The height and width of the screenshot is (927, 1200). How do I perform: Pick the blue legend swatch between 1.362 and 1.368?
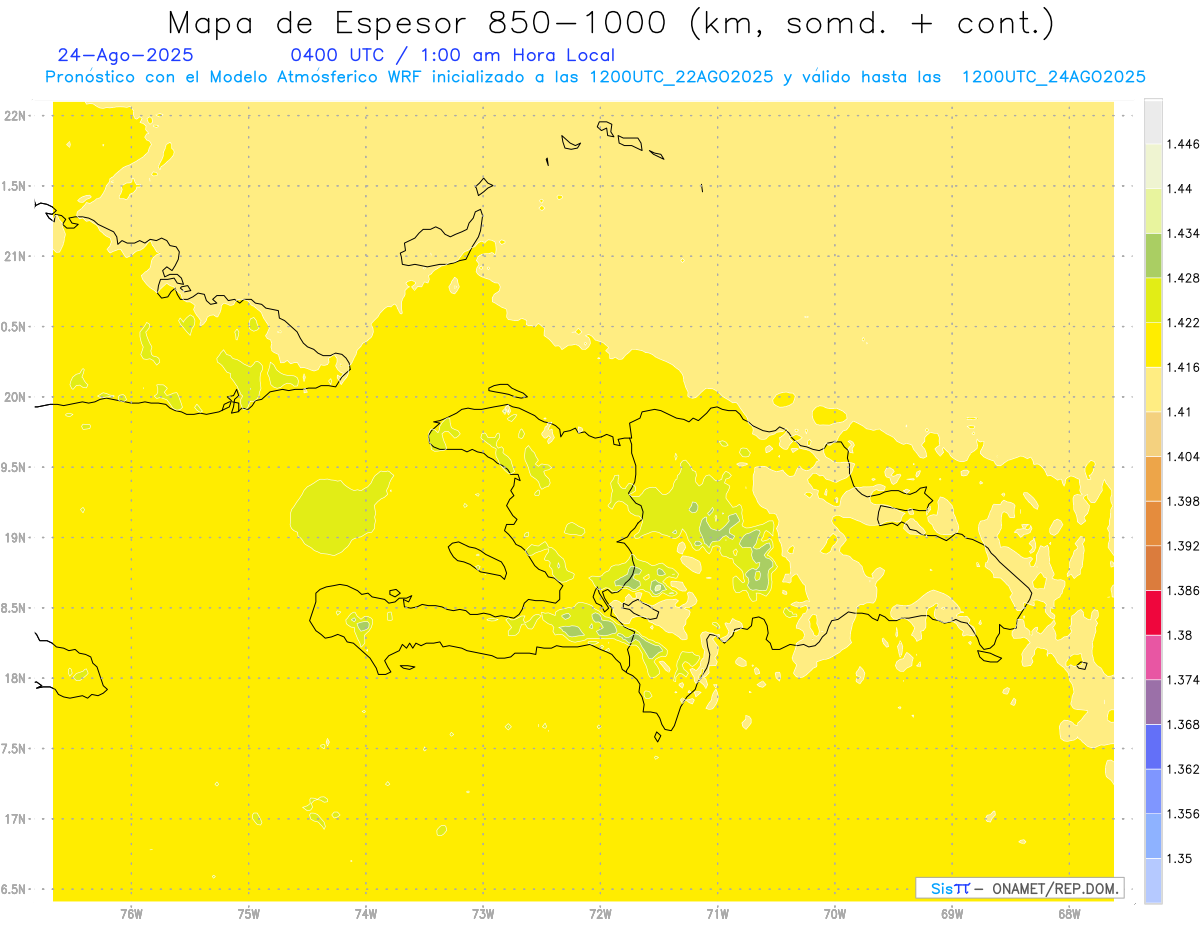pos(1153,747)
